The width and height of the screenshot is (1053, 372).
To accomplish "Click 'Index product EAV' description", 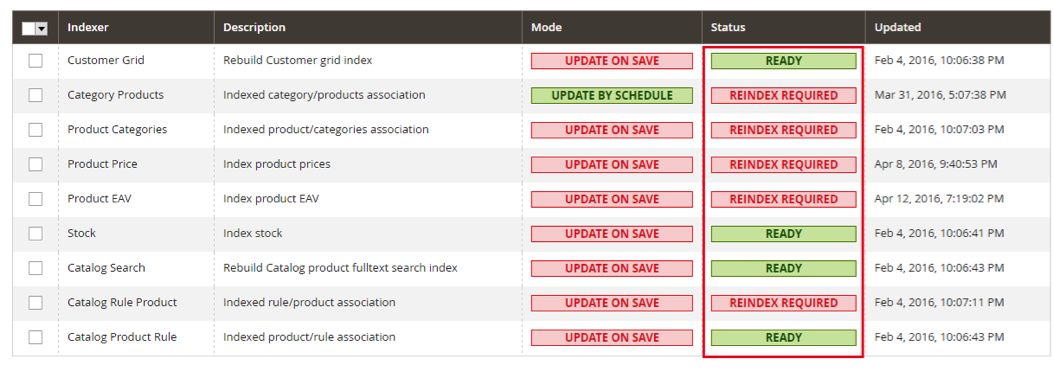I will pos(271,199).
